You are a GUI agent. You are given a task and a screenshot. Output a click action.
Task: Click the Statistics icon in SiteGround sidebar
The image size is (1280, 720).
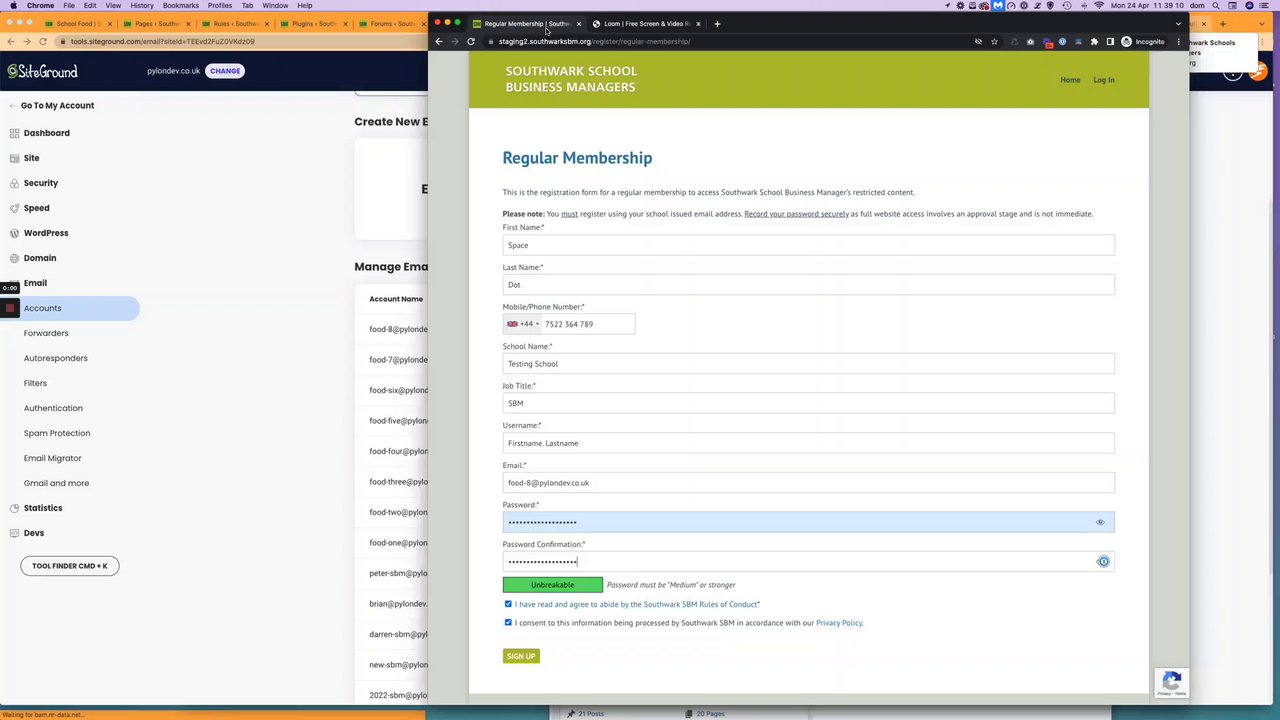(x=14, y=508)
